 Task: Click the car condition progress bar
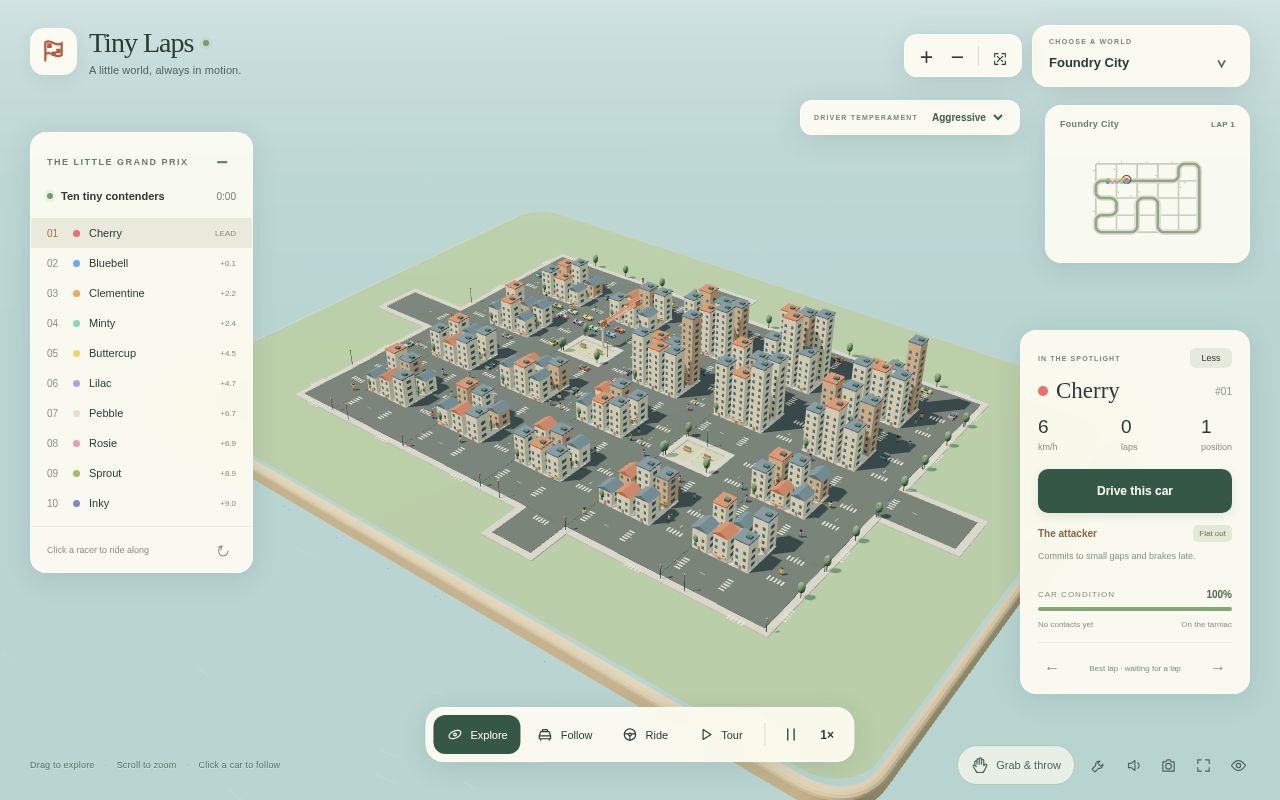coord(1135,609)
